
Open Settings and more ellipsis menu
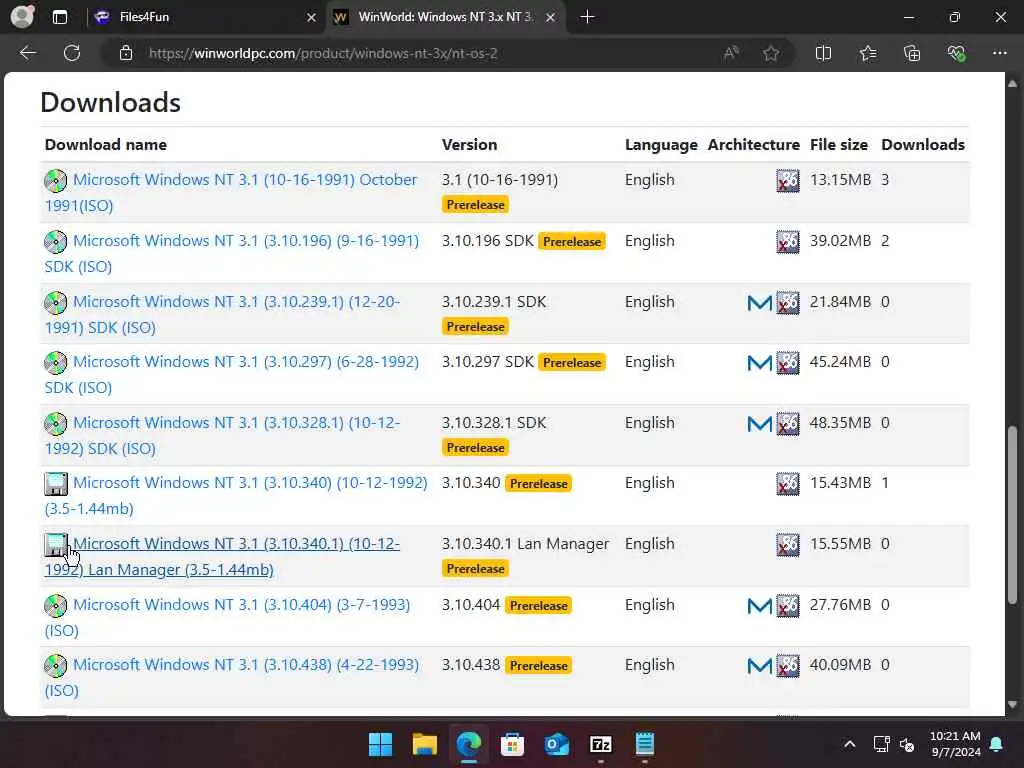click(1000, 53)
